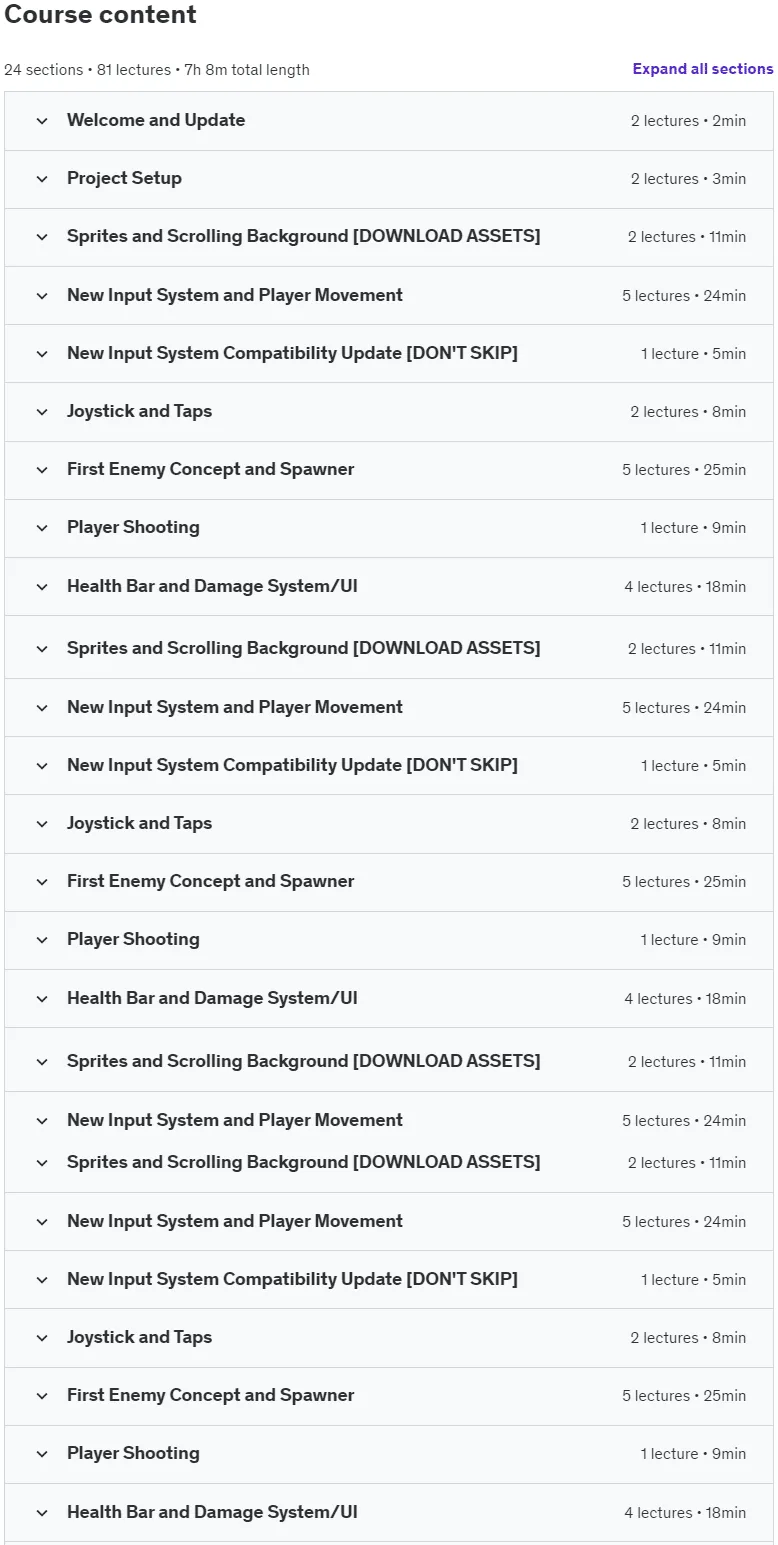This screenshot has width=778, height=1545.
Task: Expand the first Joystick and Taps section
Action: [x=389, y=411]
